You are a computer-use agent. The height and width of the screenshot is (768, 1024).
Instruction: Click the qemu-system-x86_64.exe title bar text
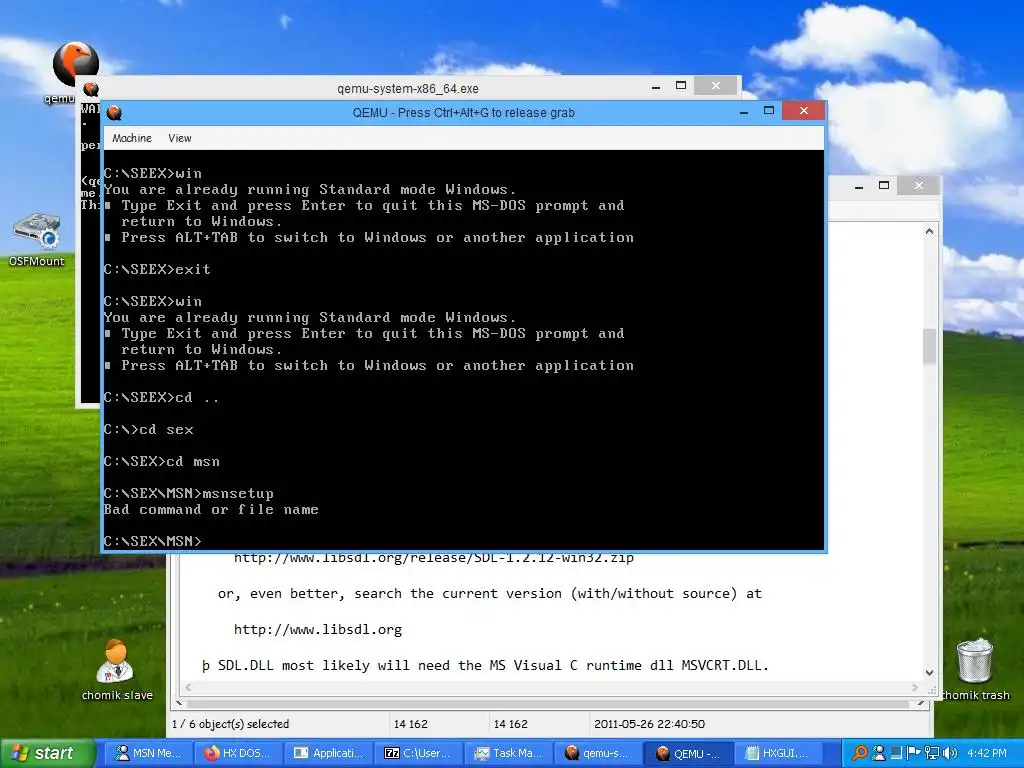[408, 89]
